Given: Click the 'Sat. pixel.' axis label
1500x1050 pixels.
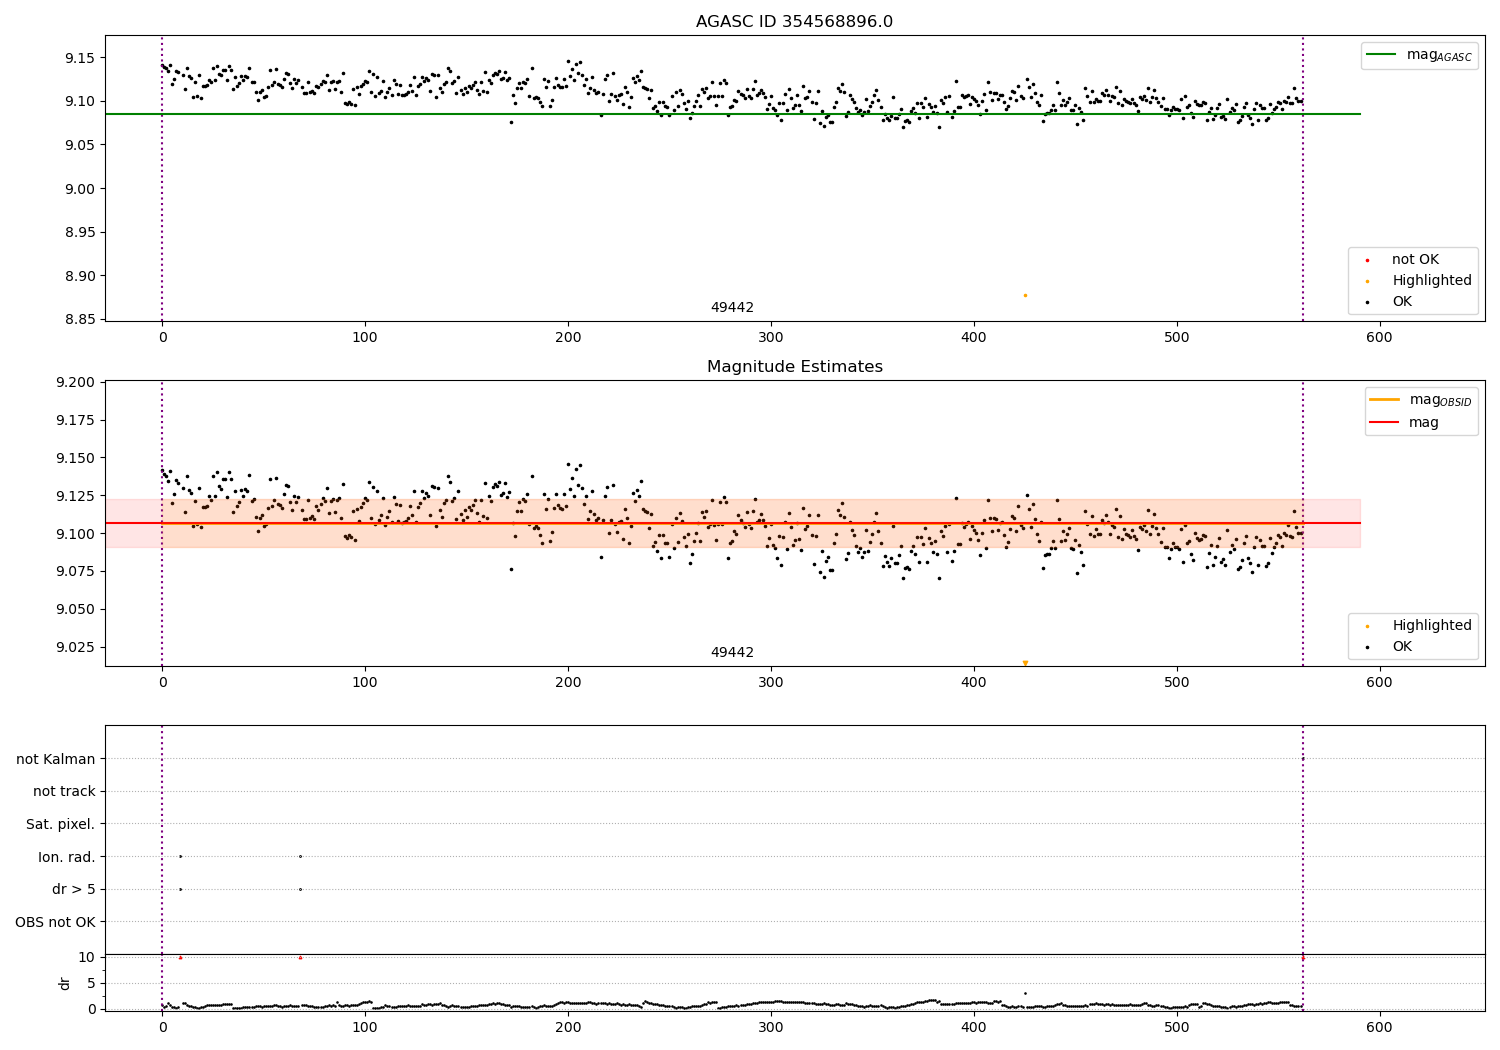Looking at the screenshot, I should point(61,824).
